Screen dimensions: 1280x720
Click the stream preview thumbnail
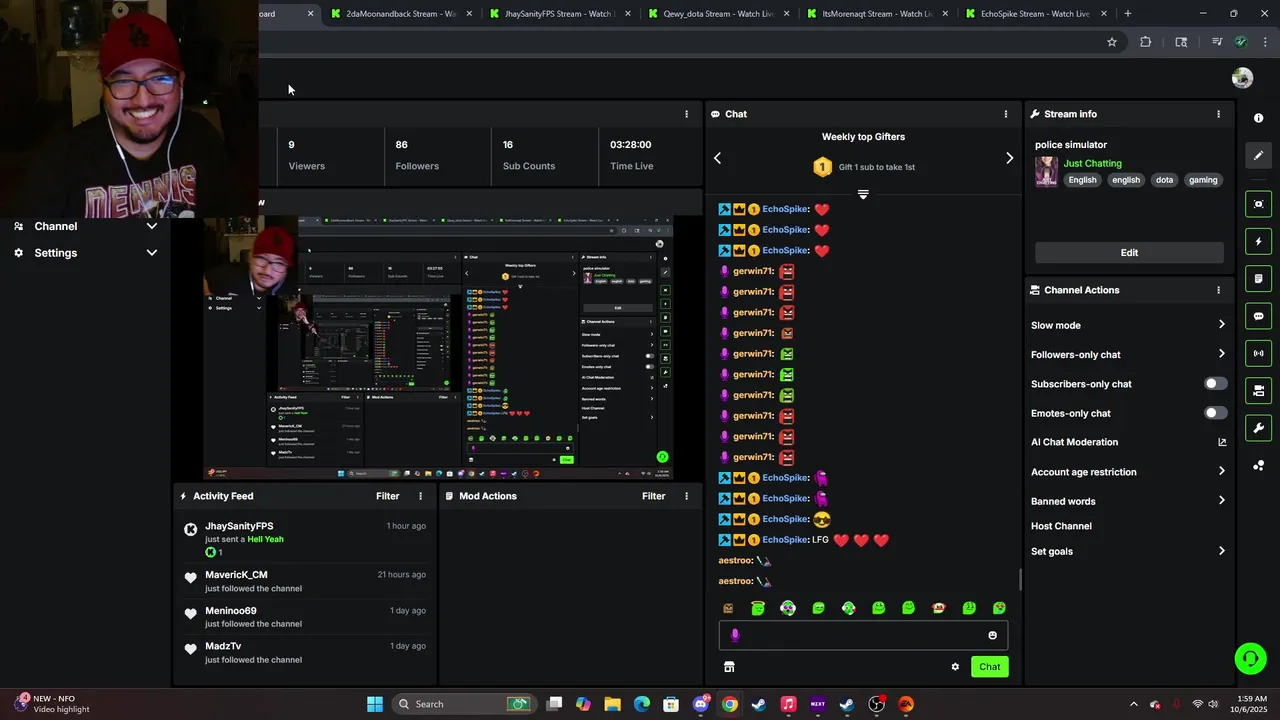438,347
